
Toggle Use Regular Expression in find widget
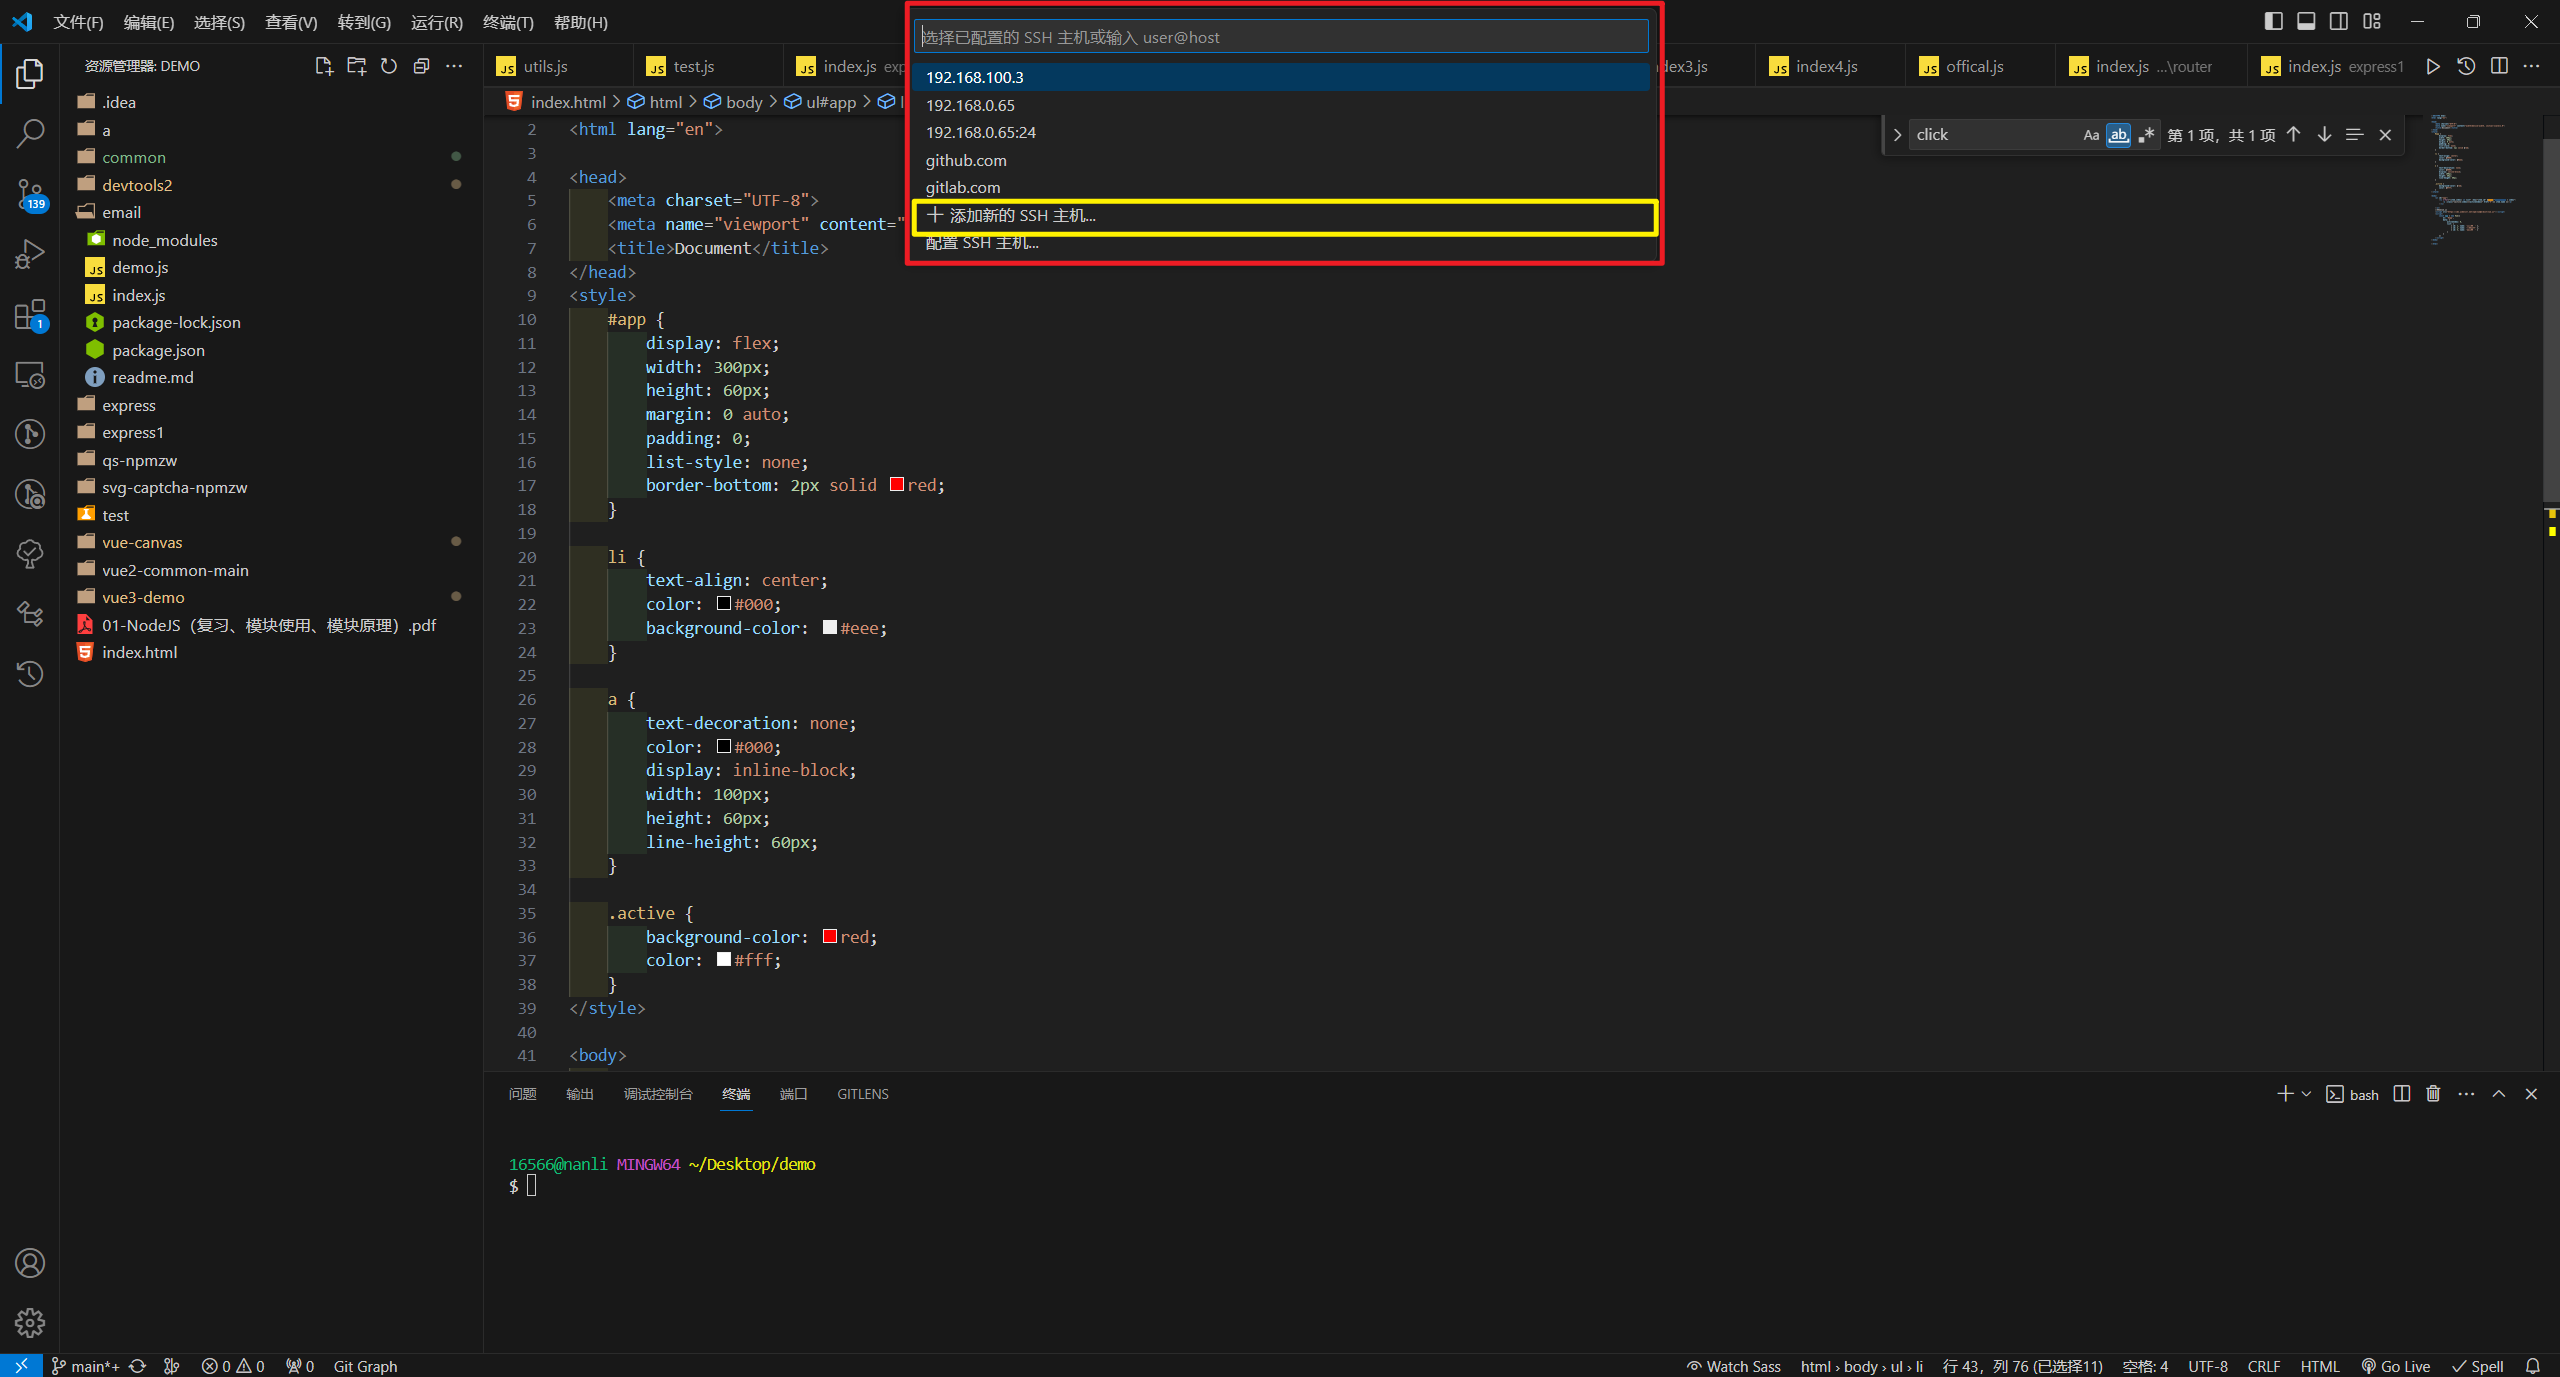(x=2146, y=135)
